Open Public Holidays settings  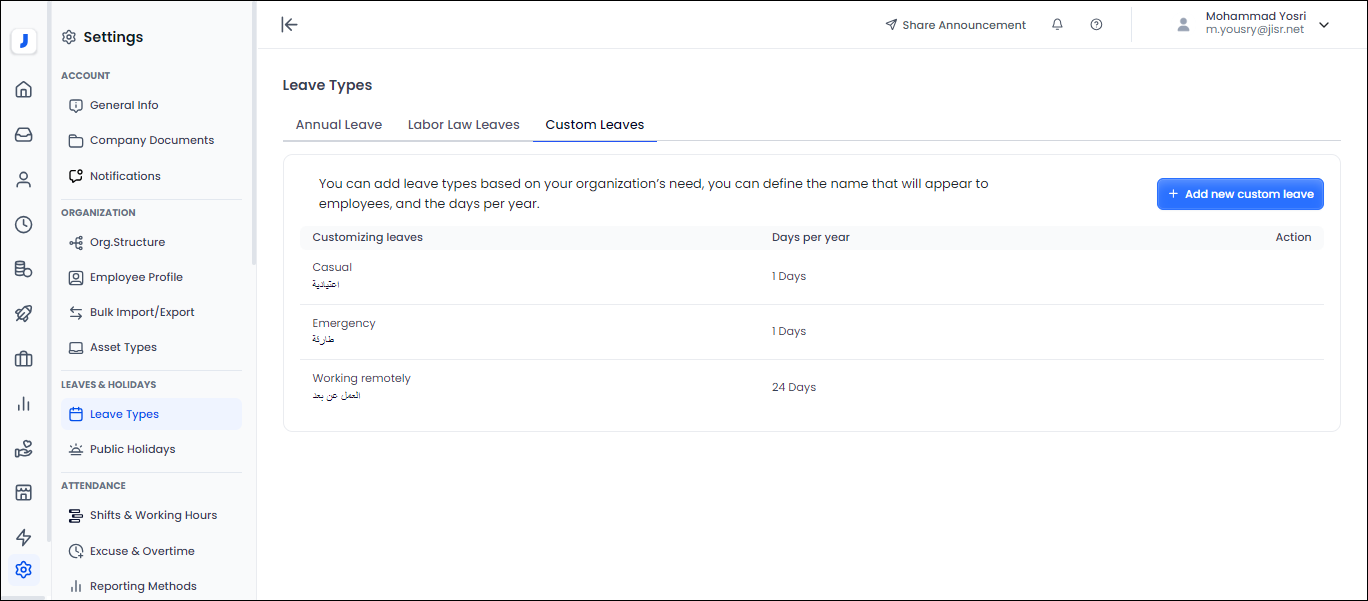pyautogui.click(x=132, y=449)
